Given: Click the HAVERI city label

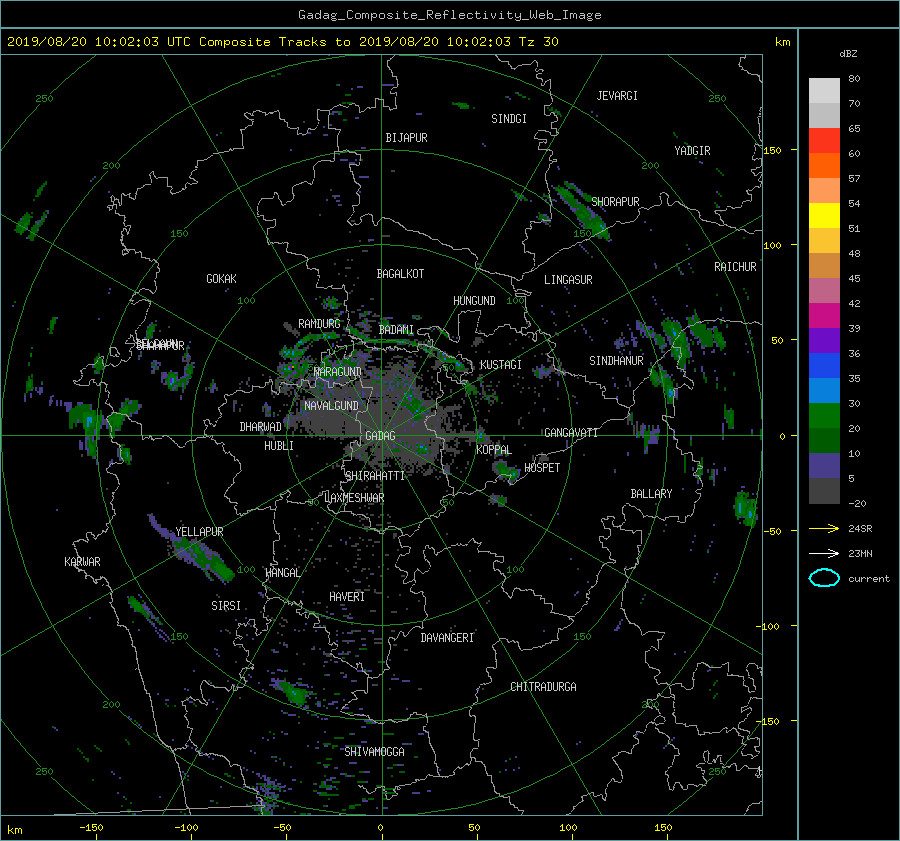Looking at the screenshot, I should coord(347,597).
